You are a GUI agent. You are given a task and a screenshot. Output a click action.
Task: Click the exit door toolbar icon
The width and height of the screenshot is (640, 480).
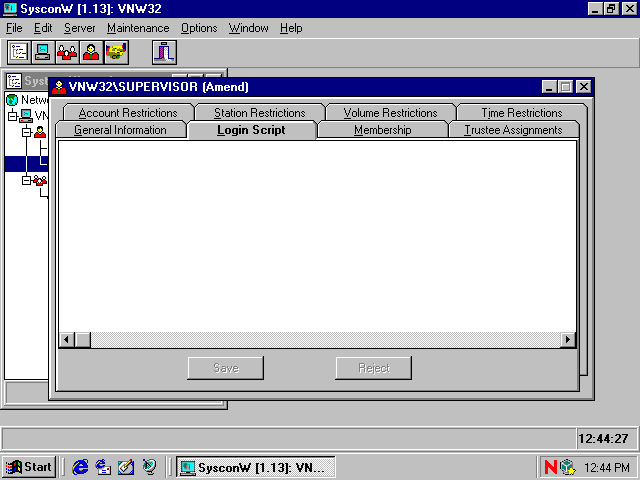[x=164, y=52]
